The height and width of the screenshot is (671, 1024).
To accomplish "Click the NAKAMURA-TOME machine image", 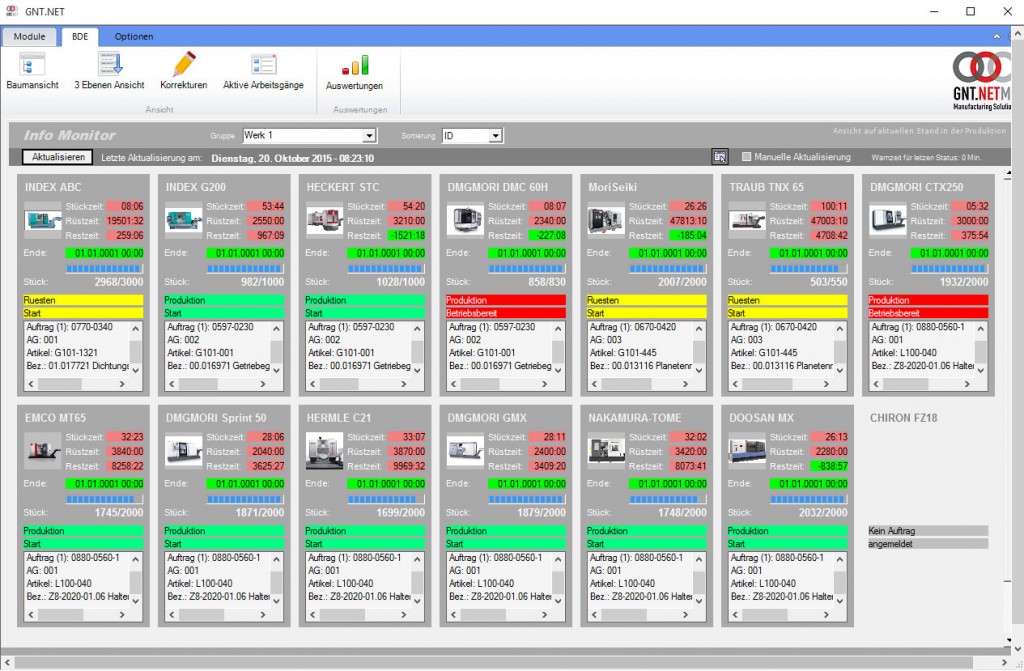I will (x=606, y=451).
